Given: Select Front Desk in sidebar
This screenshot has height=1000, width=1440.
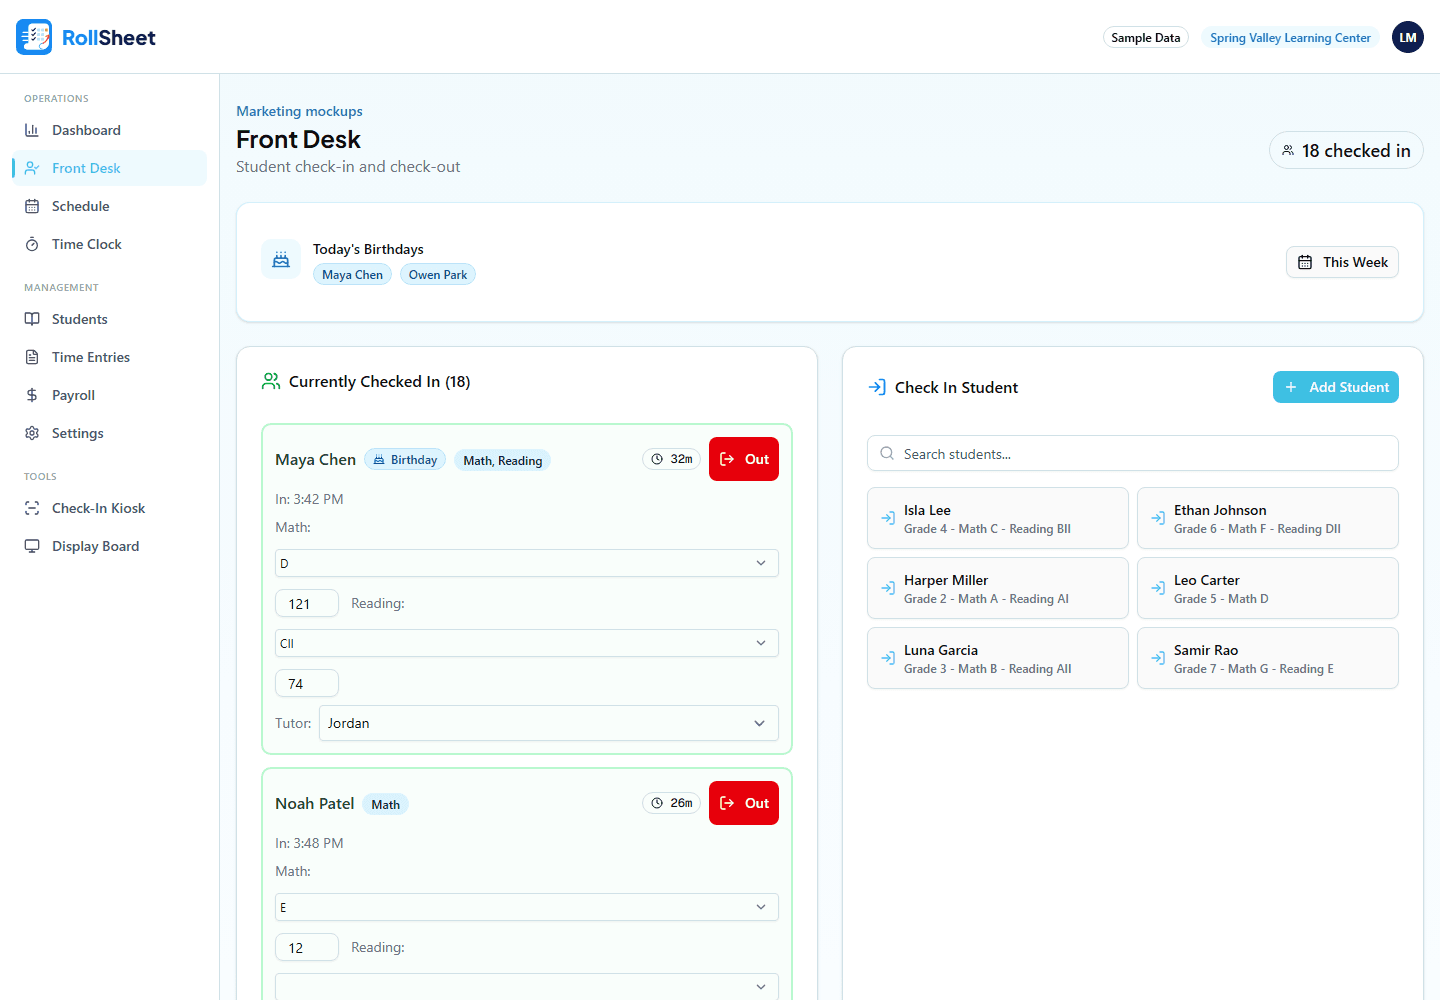Looking at the screenshot, I should (109, 168).
